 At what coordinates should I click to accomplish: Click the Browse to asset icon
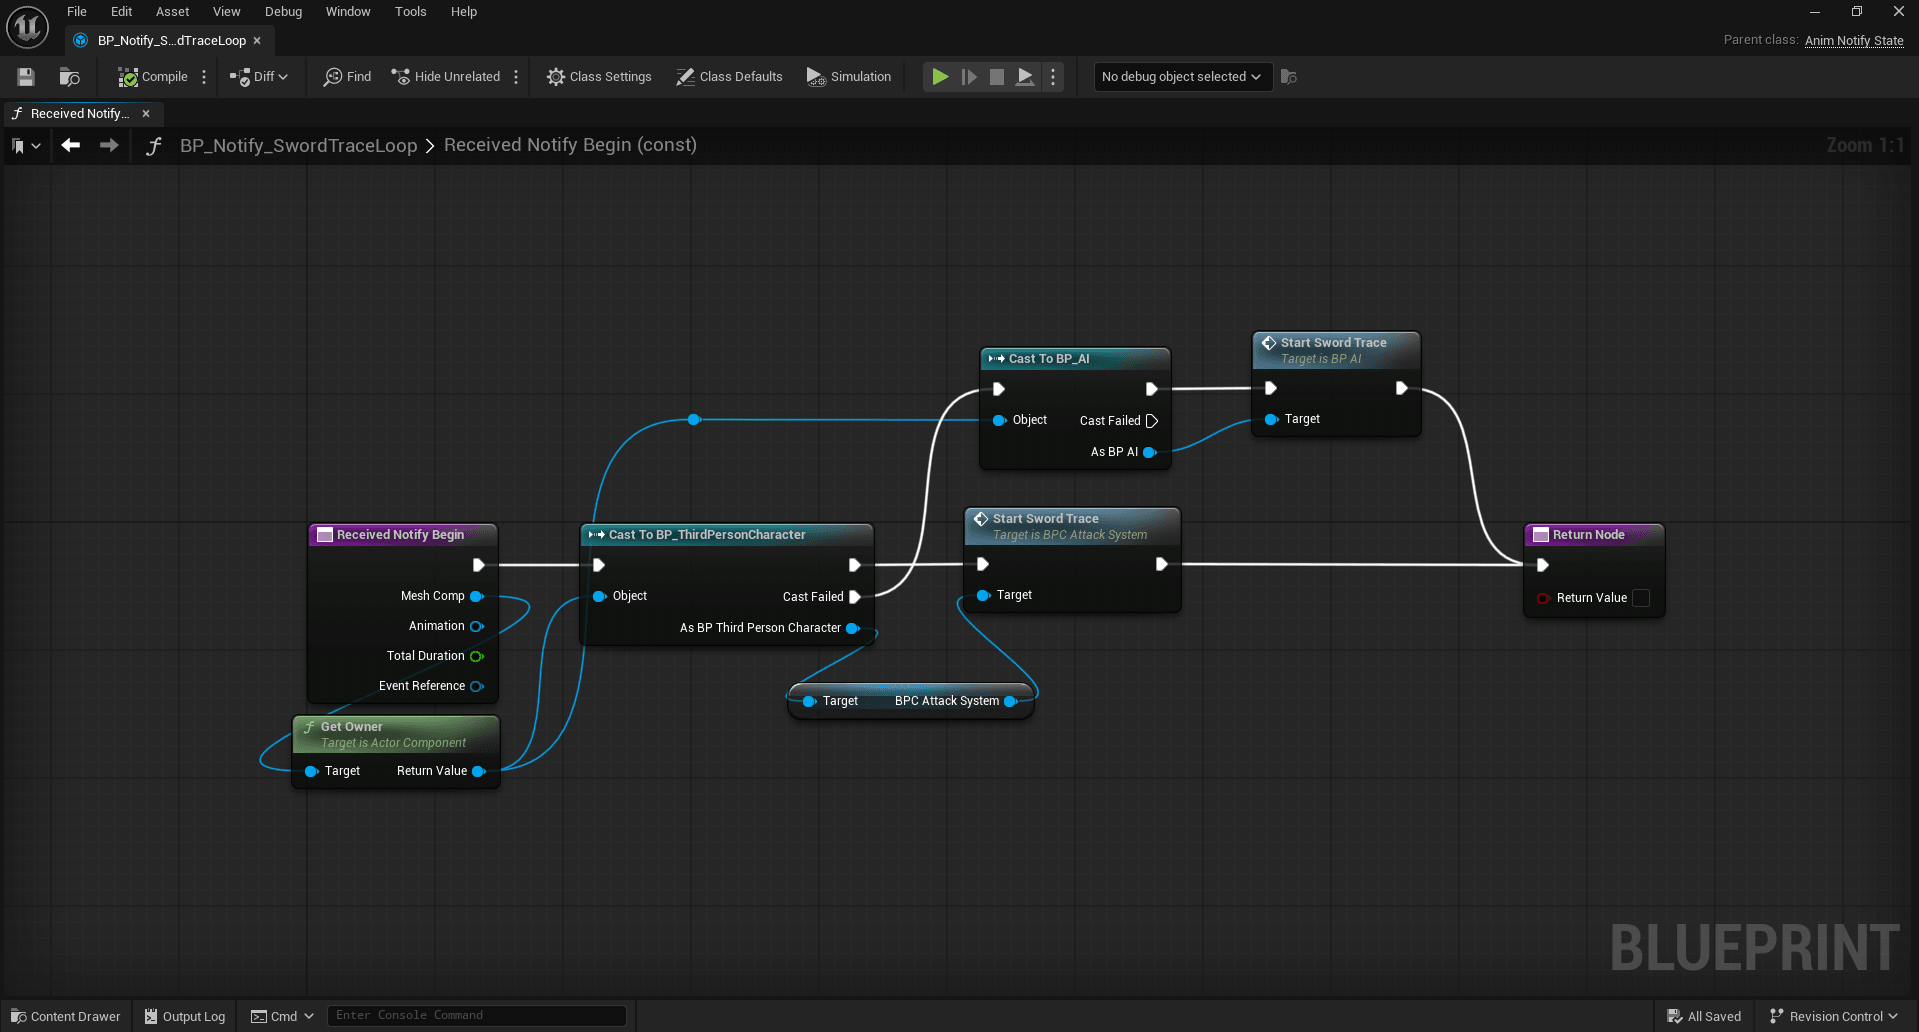[x=69, y=77]
